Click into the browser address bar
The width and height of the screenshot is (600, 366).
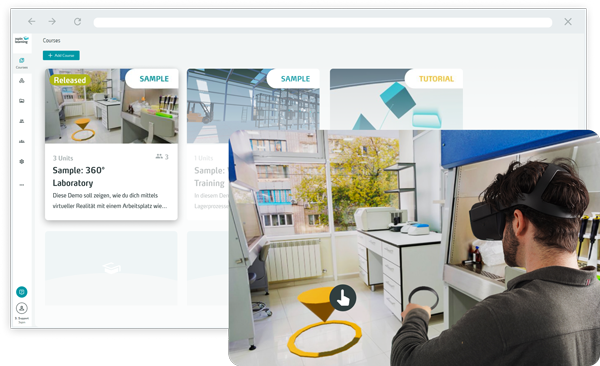[x=323, y=22]
